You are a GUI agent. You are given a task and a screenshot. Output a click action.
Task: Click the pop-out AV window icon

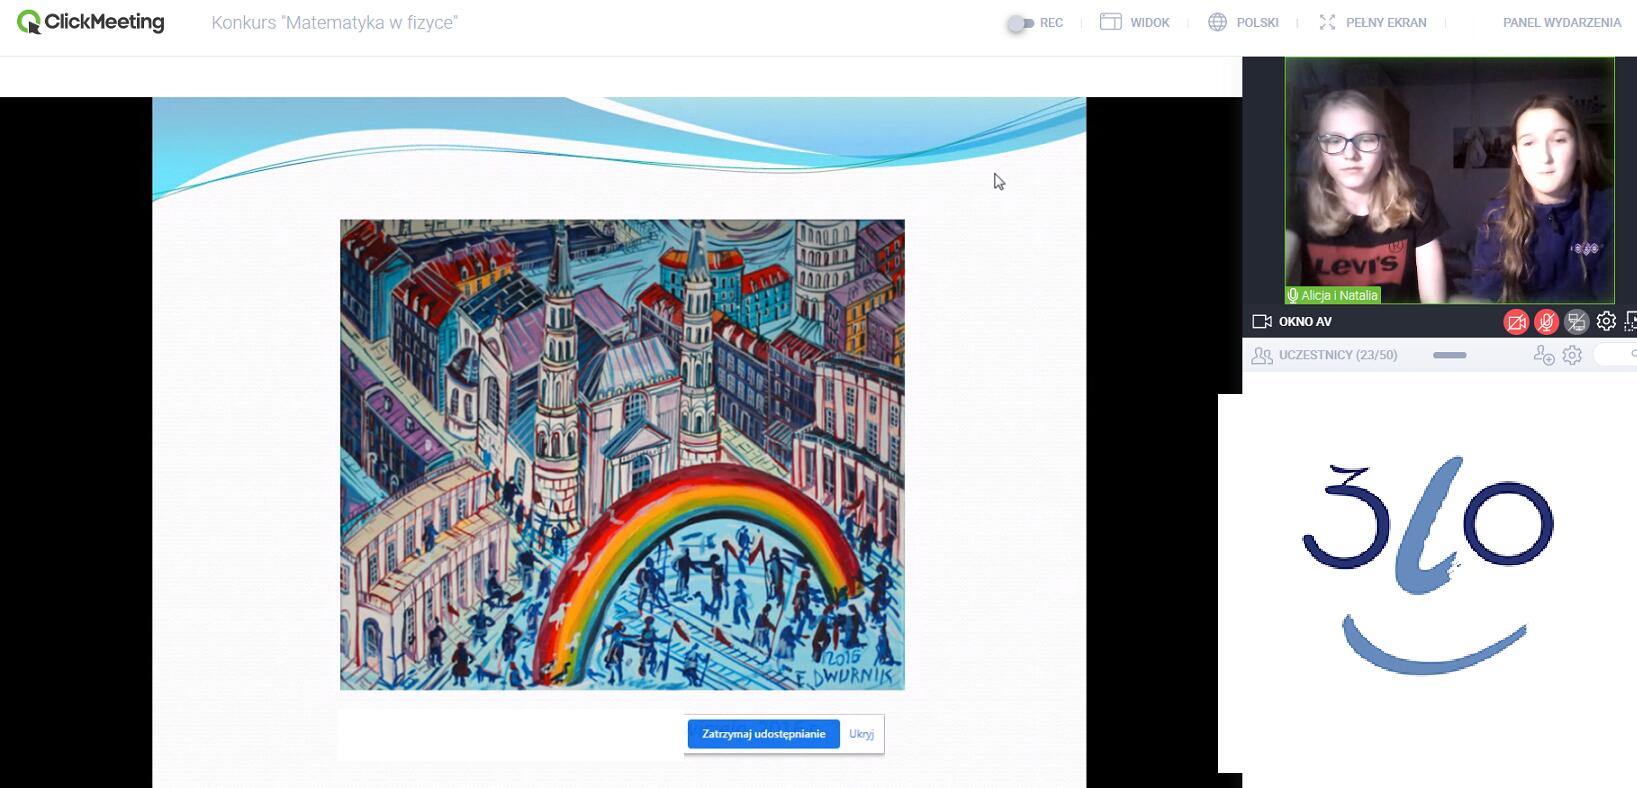click(1630, 321)
